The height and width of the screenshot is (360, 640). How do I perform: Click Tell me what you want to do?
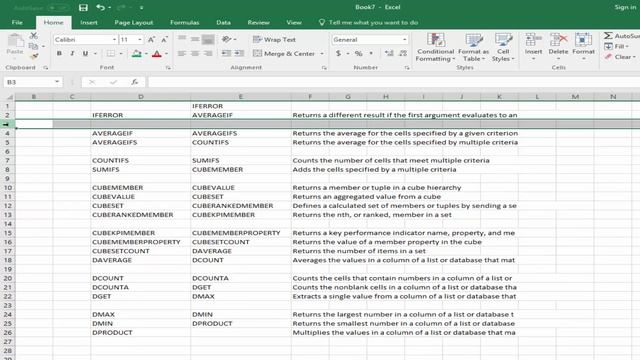(369, 22)
